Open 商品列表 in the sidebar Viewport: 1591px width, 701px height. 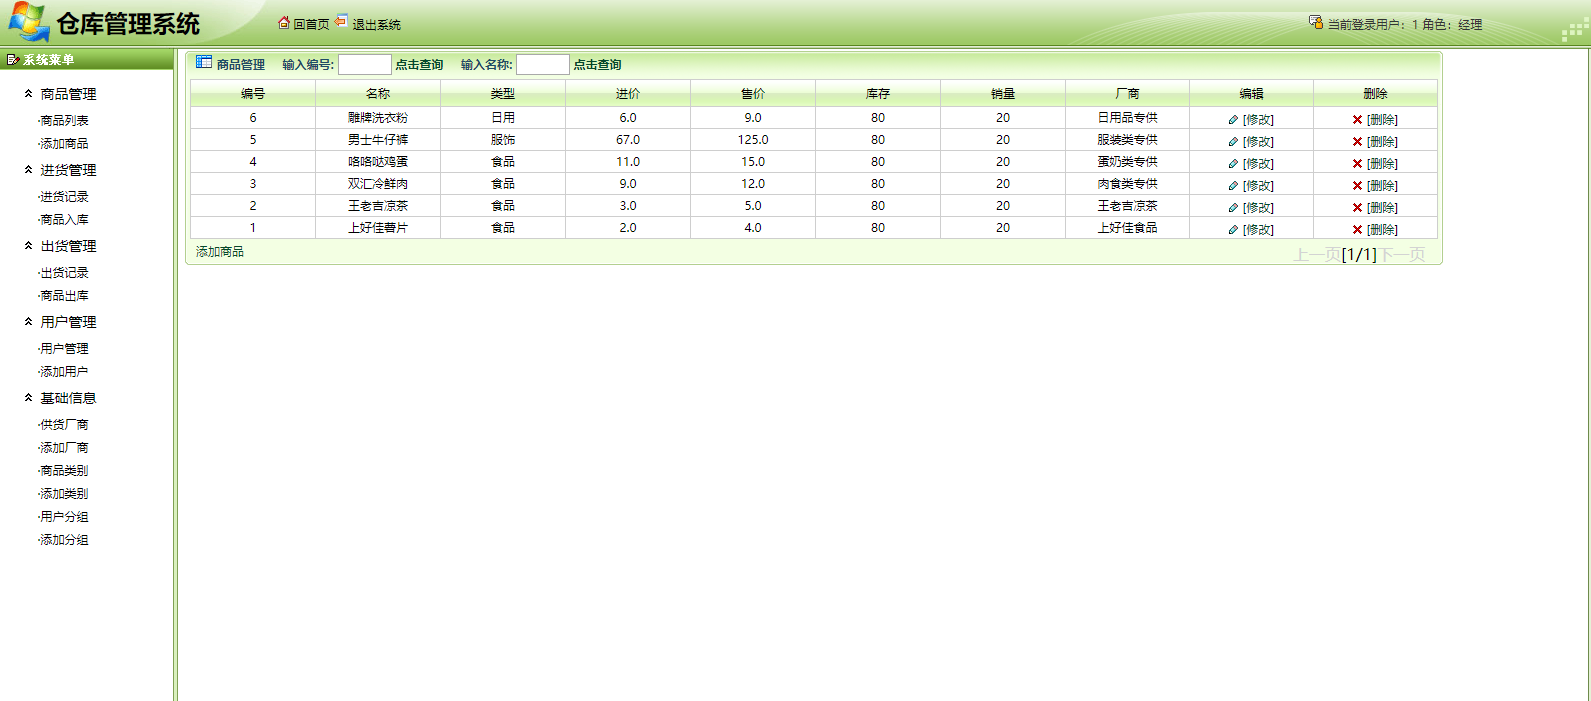64,120
